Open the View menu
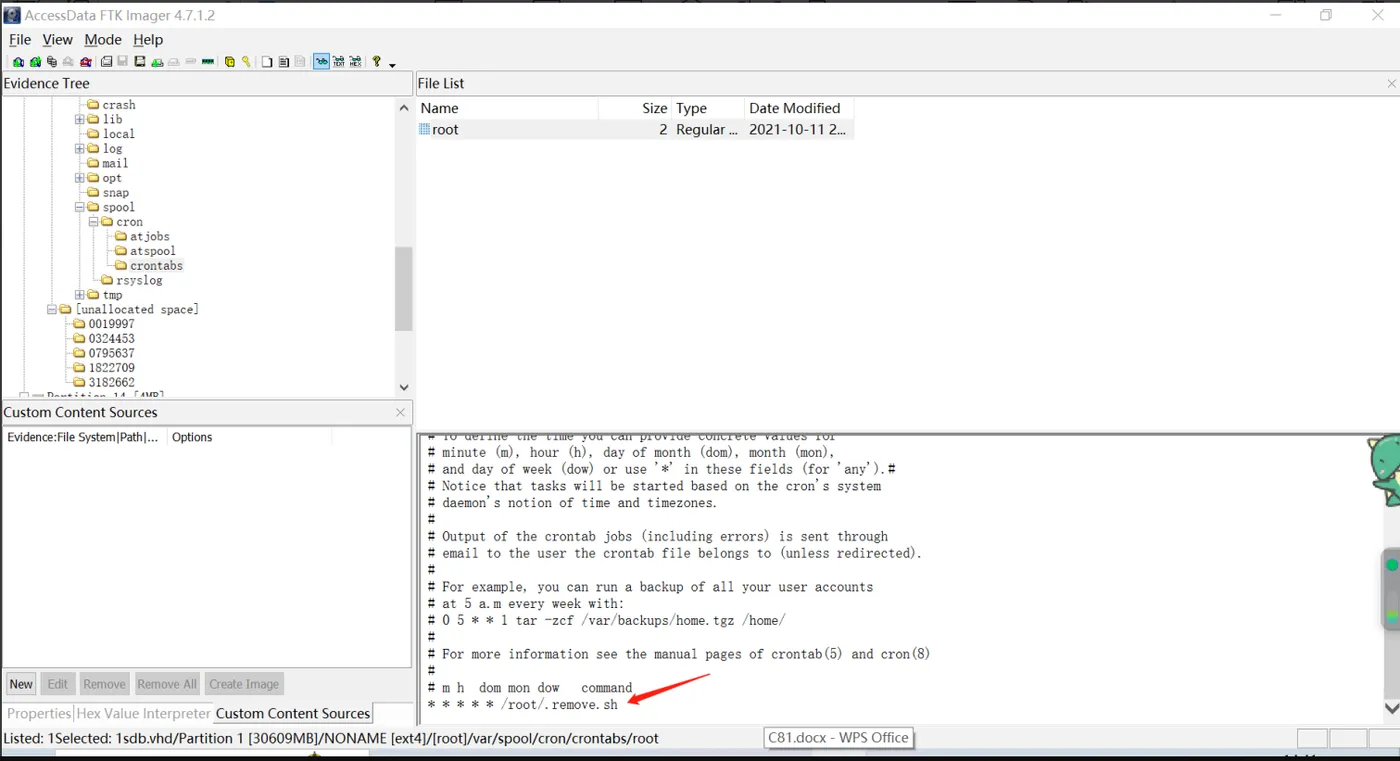Viewport: 1400px width, 761px height. [x=57, y=40]
